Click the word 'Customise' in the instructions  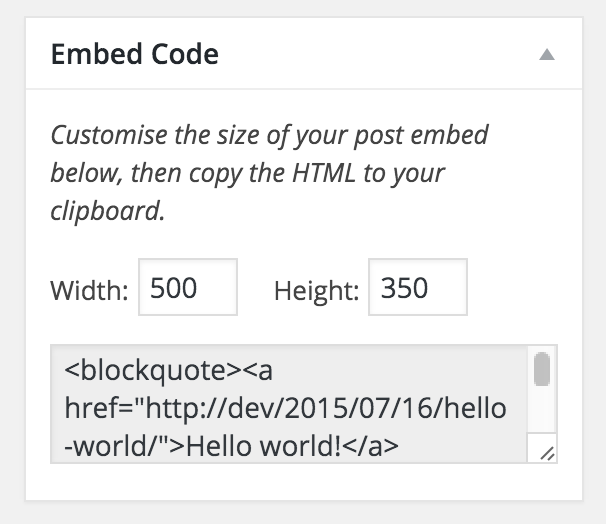coord(109,135)
